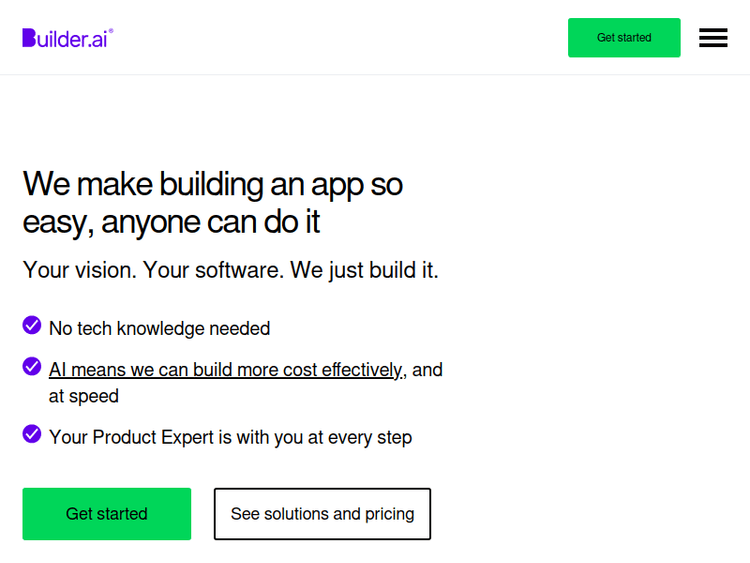Click the We just build it. text
Screen dimensions: 750x563
364,270
